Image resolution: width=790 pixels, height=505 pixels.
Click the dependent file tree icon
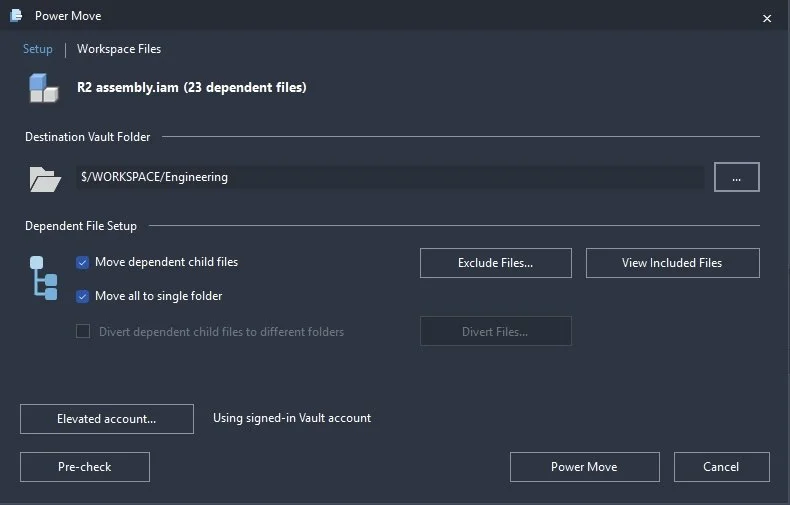pos(44,278)
